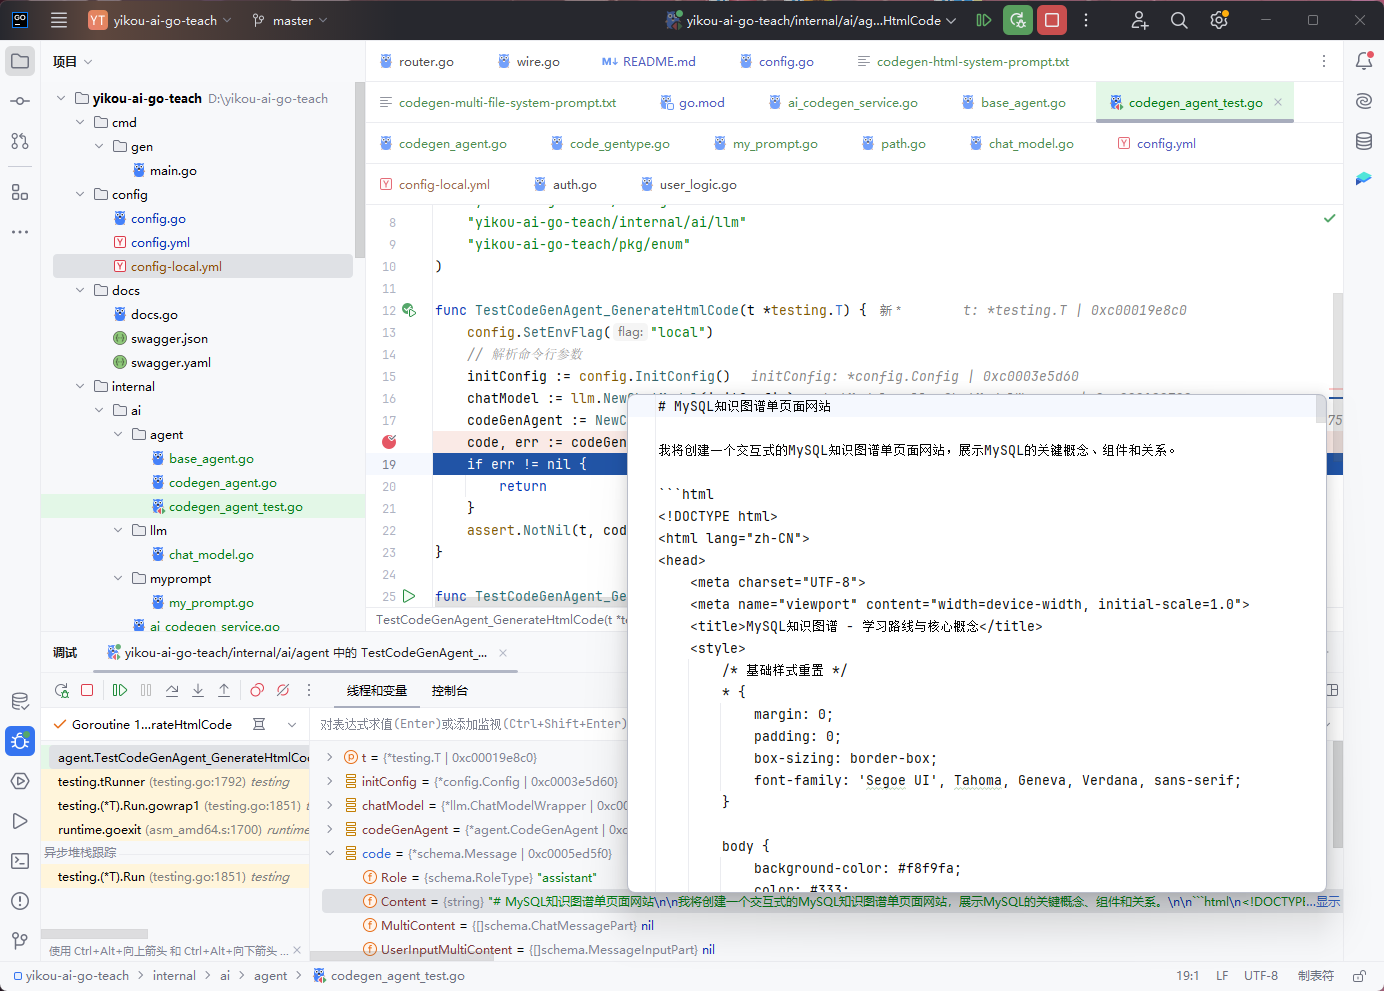Open the Structure tool window

click(x=20, y=192)
